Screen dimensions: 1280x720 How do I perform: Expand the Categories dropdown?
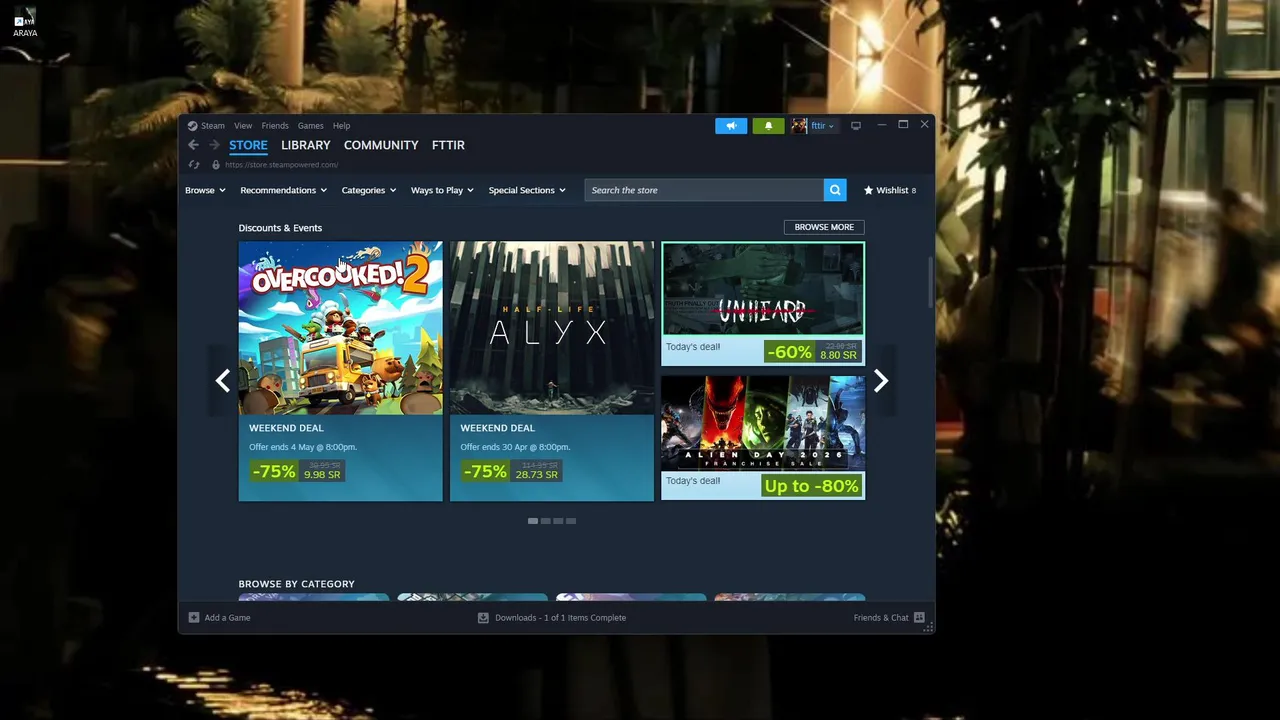(x=368, y=190)
